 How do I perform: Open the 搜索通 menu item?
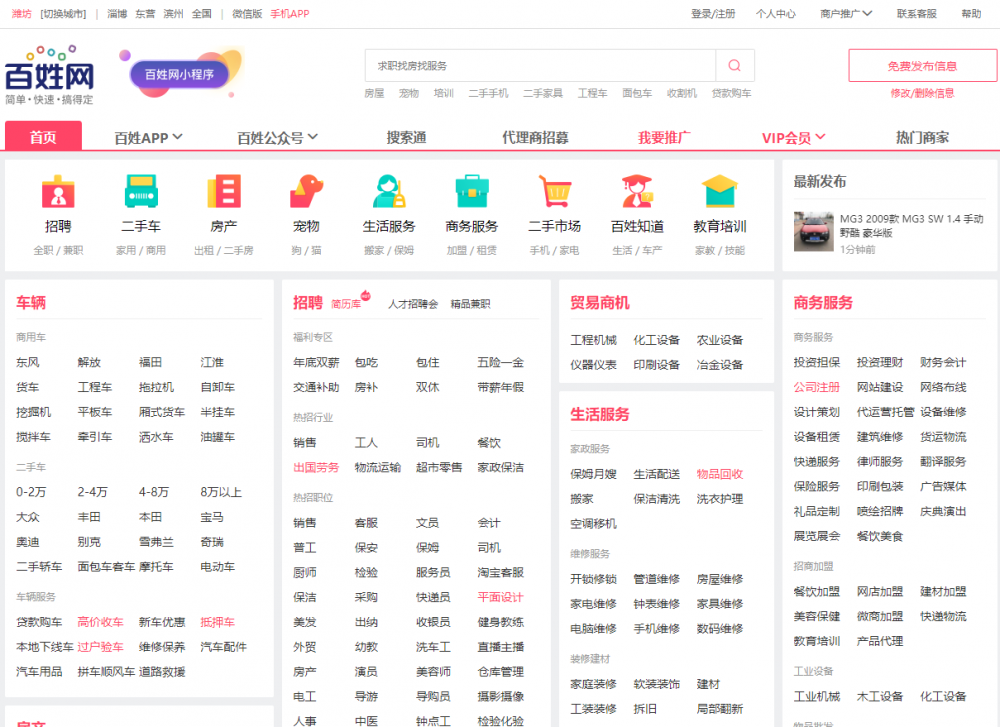[406, 137]
